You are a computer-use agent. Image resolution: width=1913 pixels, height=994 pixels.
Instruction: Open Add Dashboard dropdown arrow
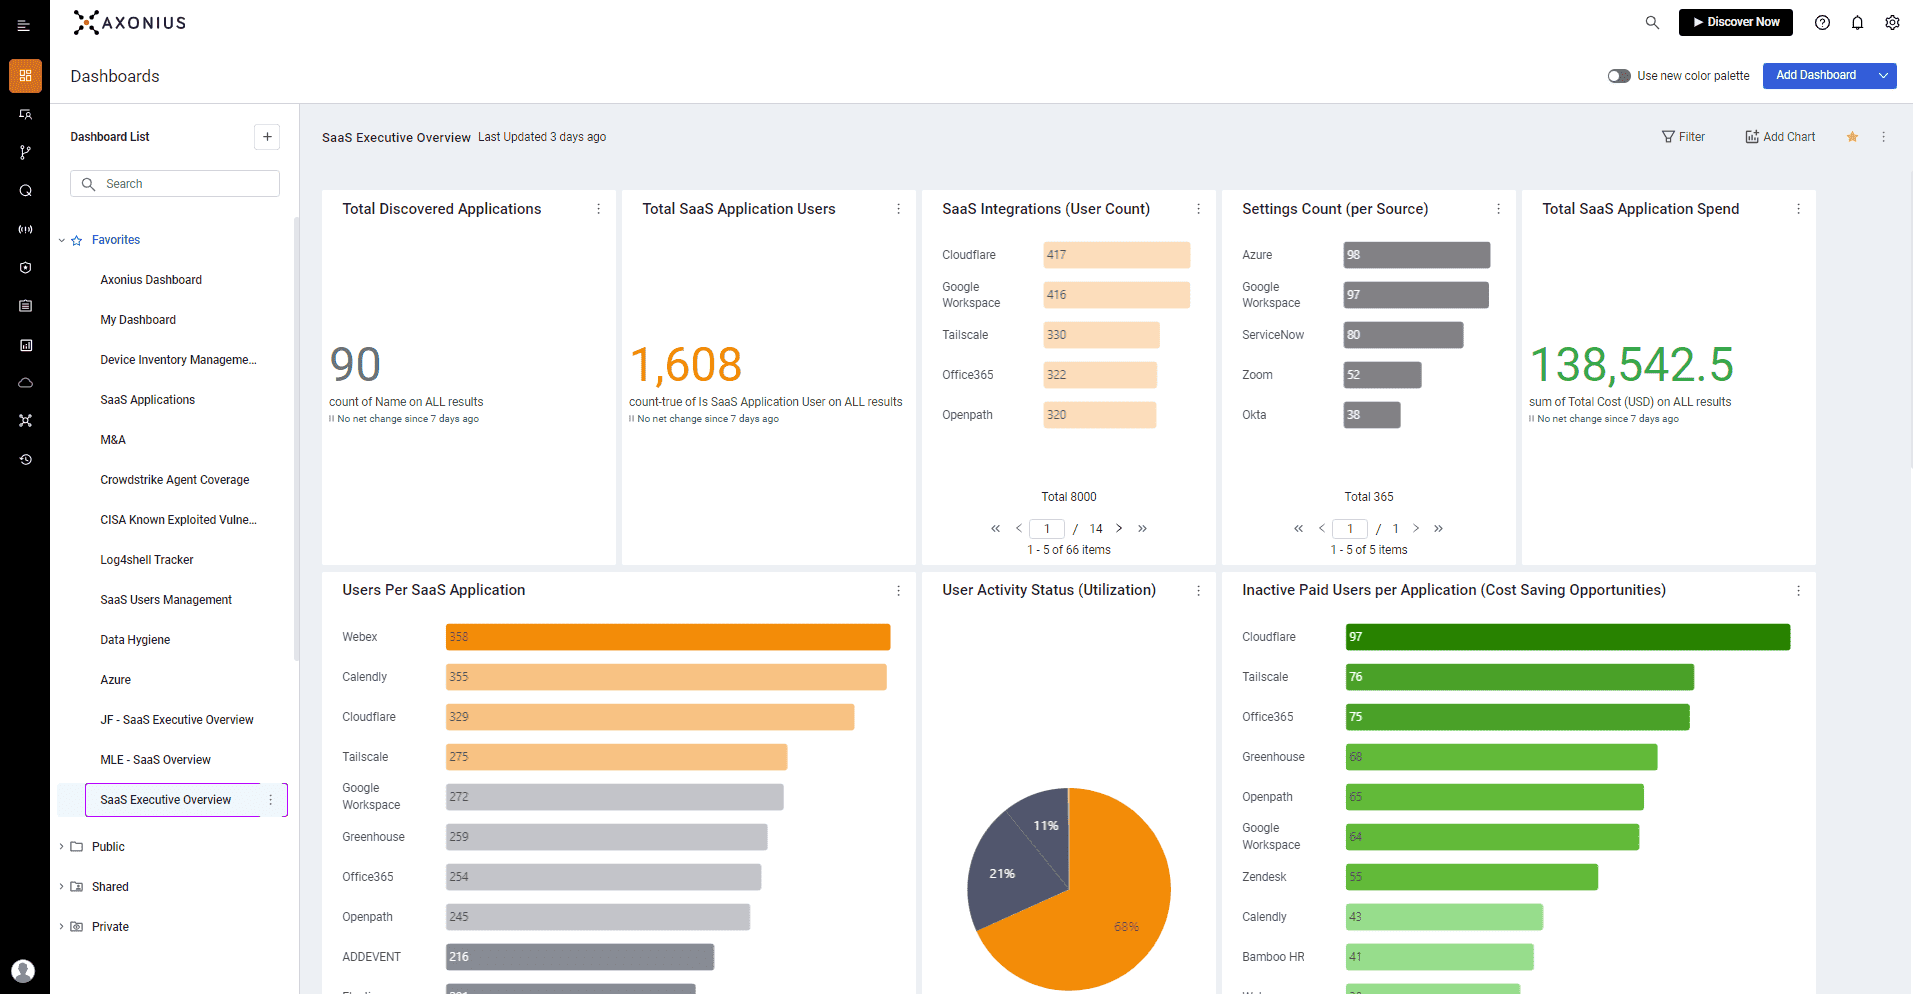[1883, 76]
